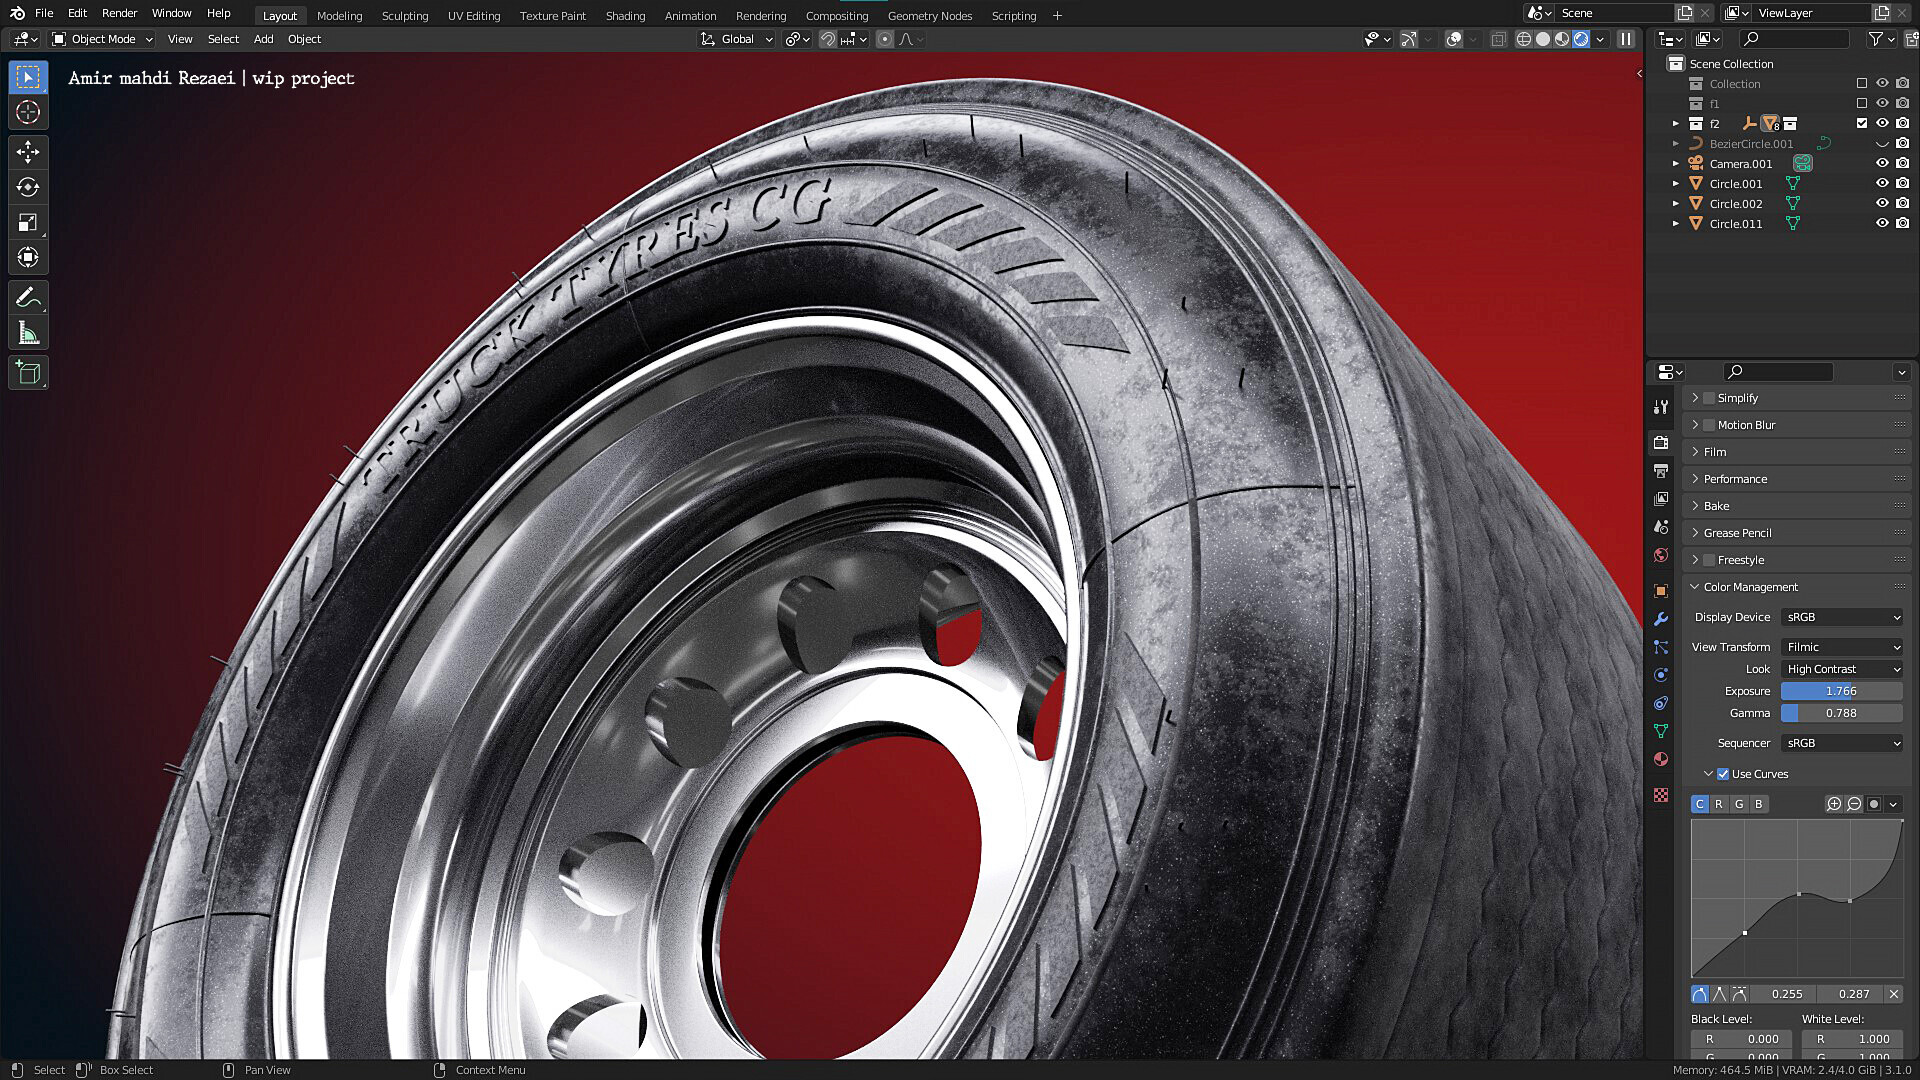
Task: Switch to the Shading workspace tab
Action: 625,15
